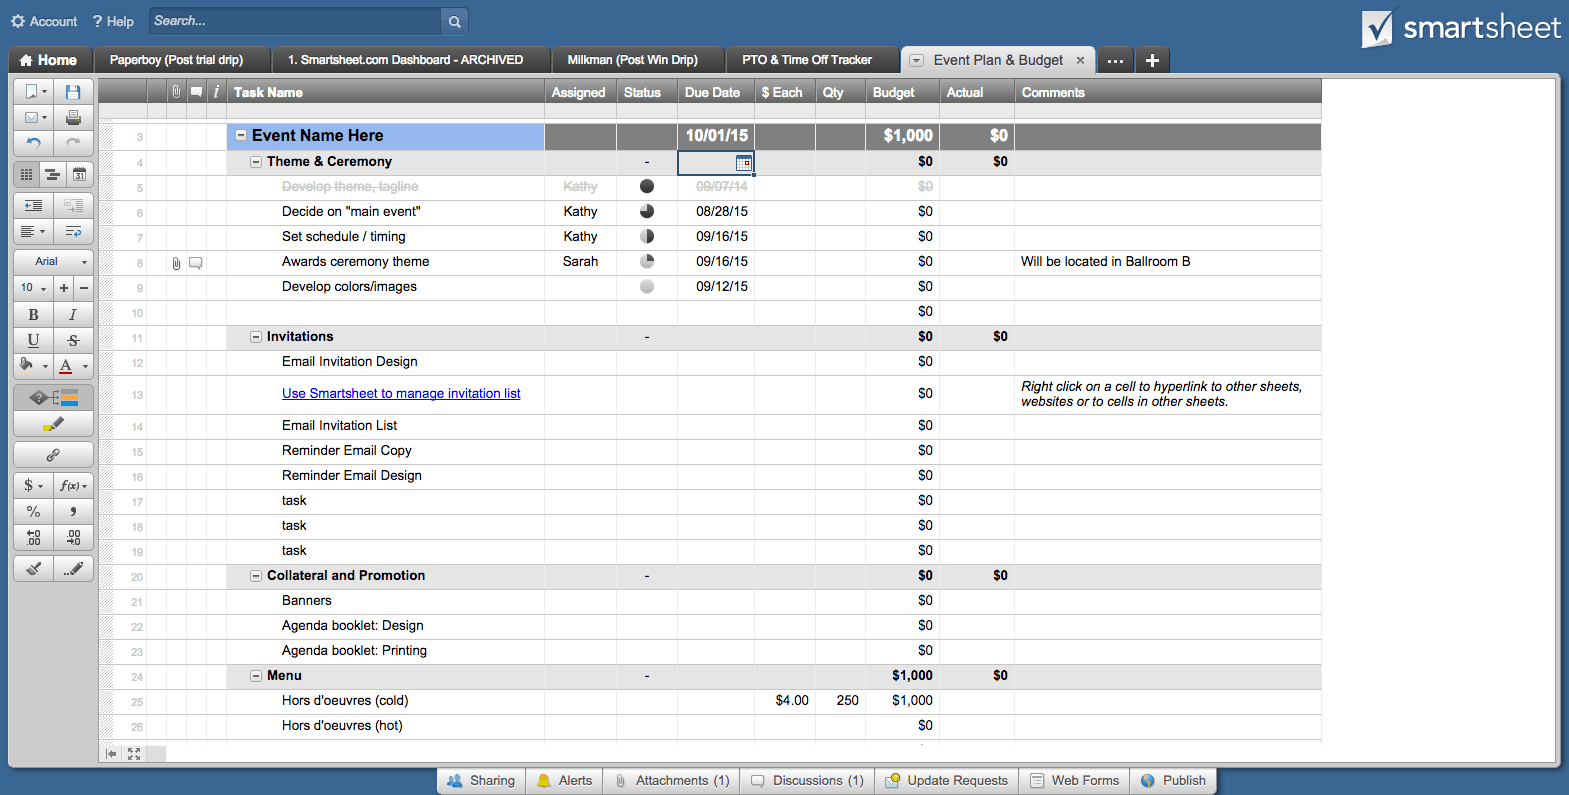
Task: Switch to PTO & Time Off Tracker tab
Action: pyautogui.click(x=806, y=60)
